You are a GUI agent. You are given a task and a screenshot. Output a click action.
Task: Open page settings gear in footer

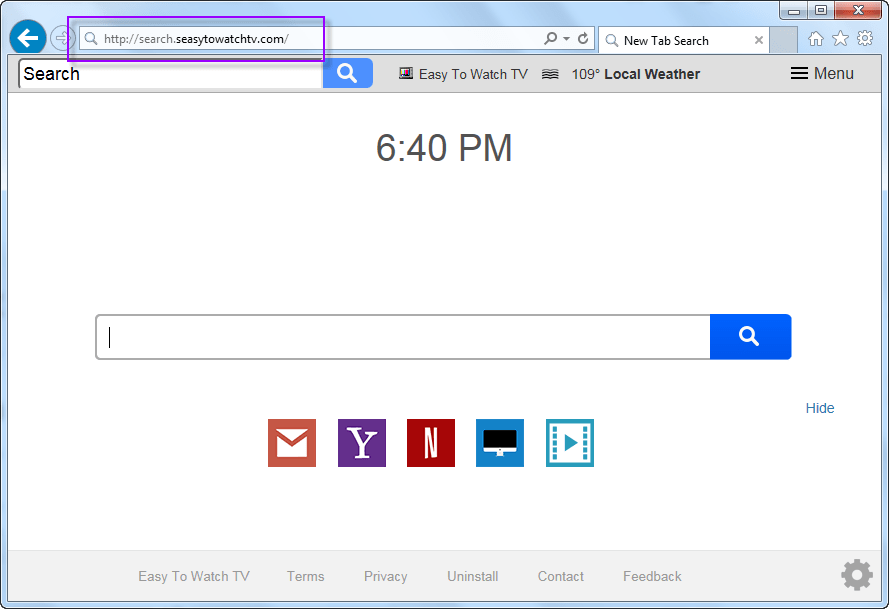pos(857,575)
